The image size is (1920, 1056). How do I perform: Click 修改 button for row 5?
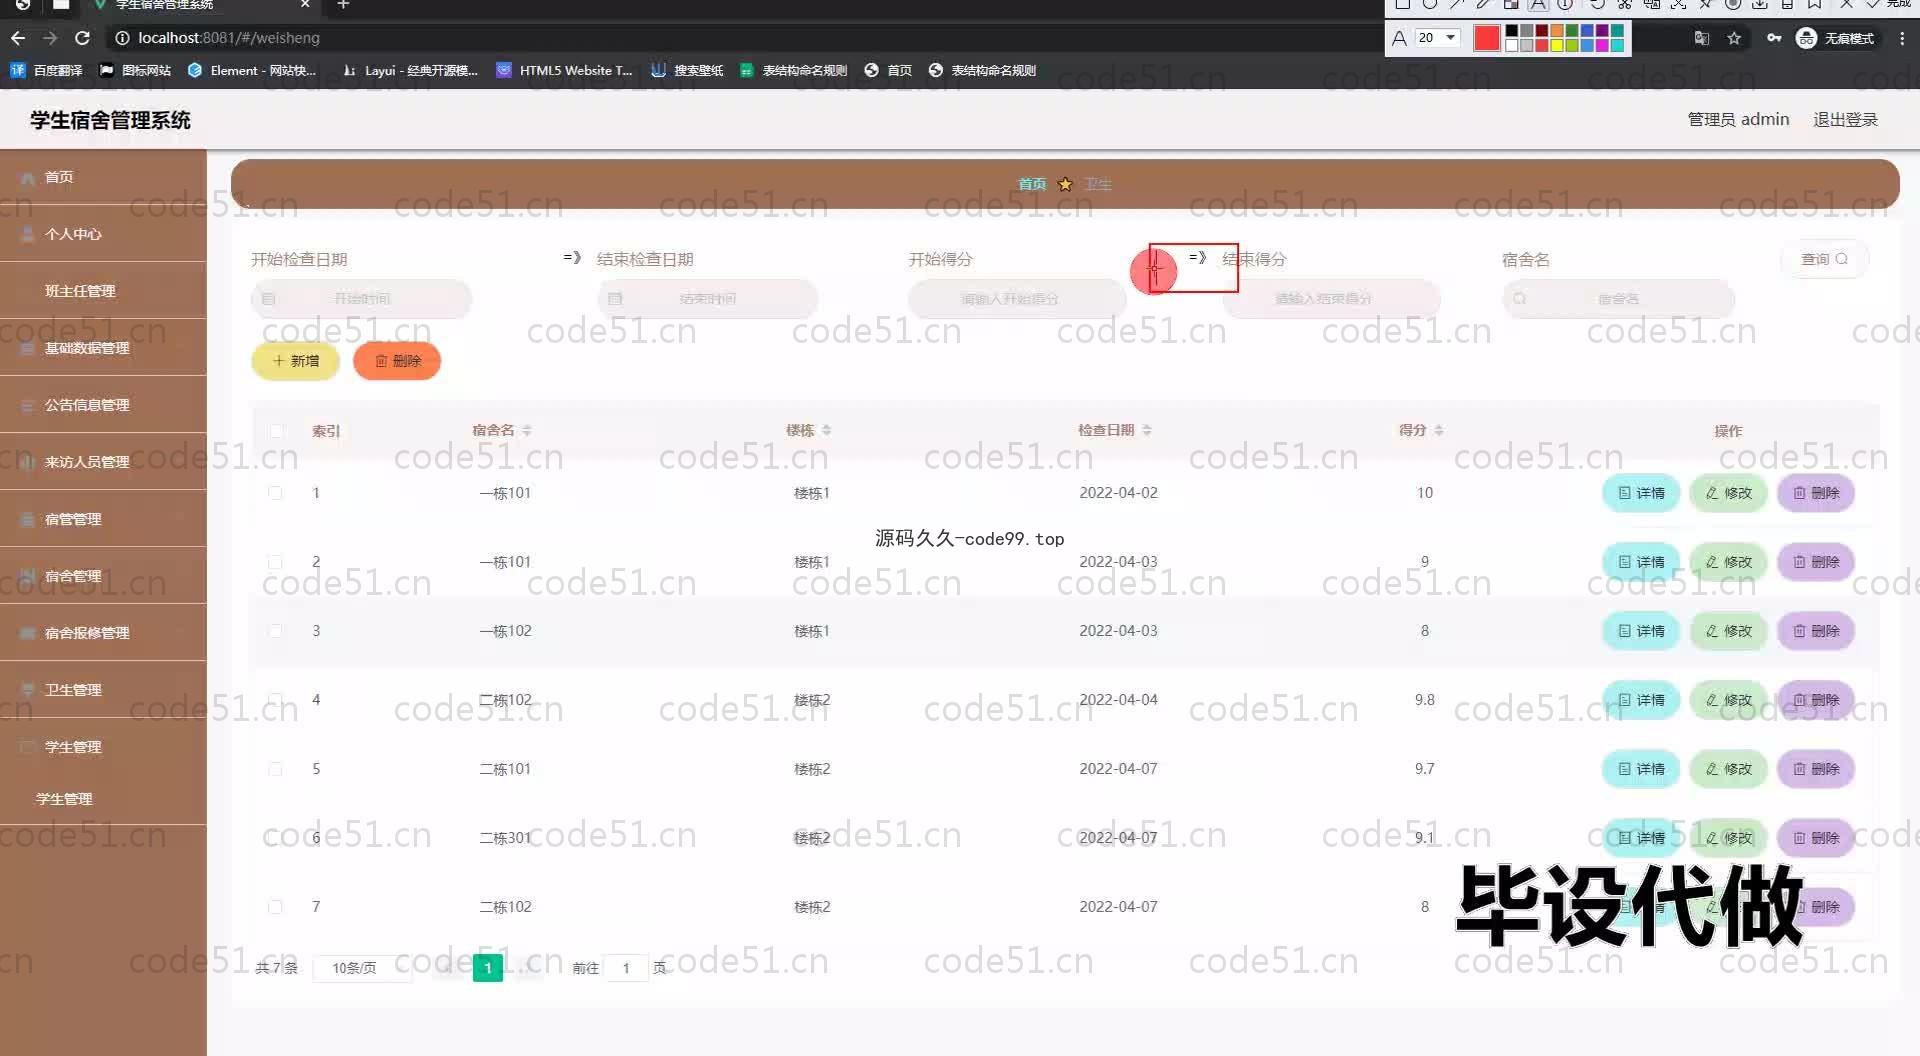(1729, 769)
